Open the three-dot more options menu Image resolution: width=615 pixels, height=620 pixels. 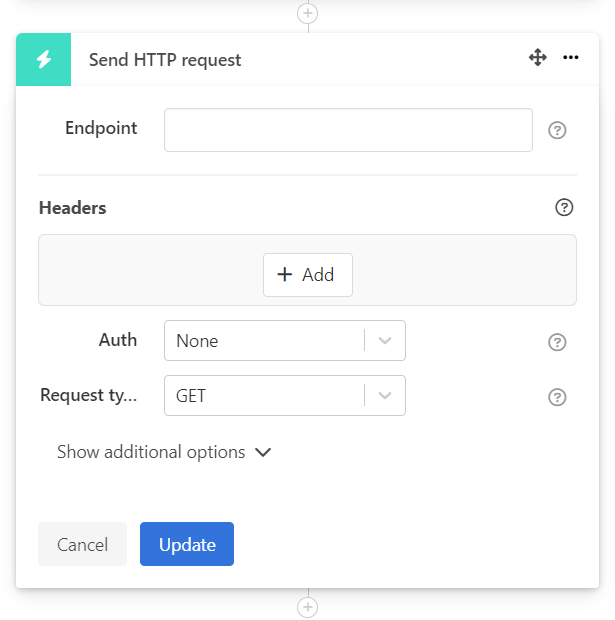pyautogui.click(x=571, y=58)
